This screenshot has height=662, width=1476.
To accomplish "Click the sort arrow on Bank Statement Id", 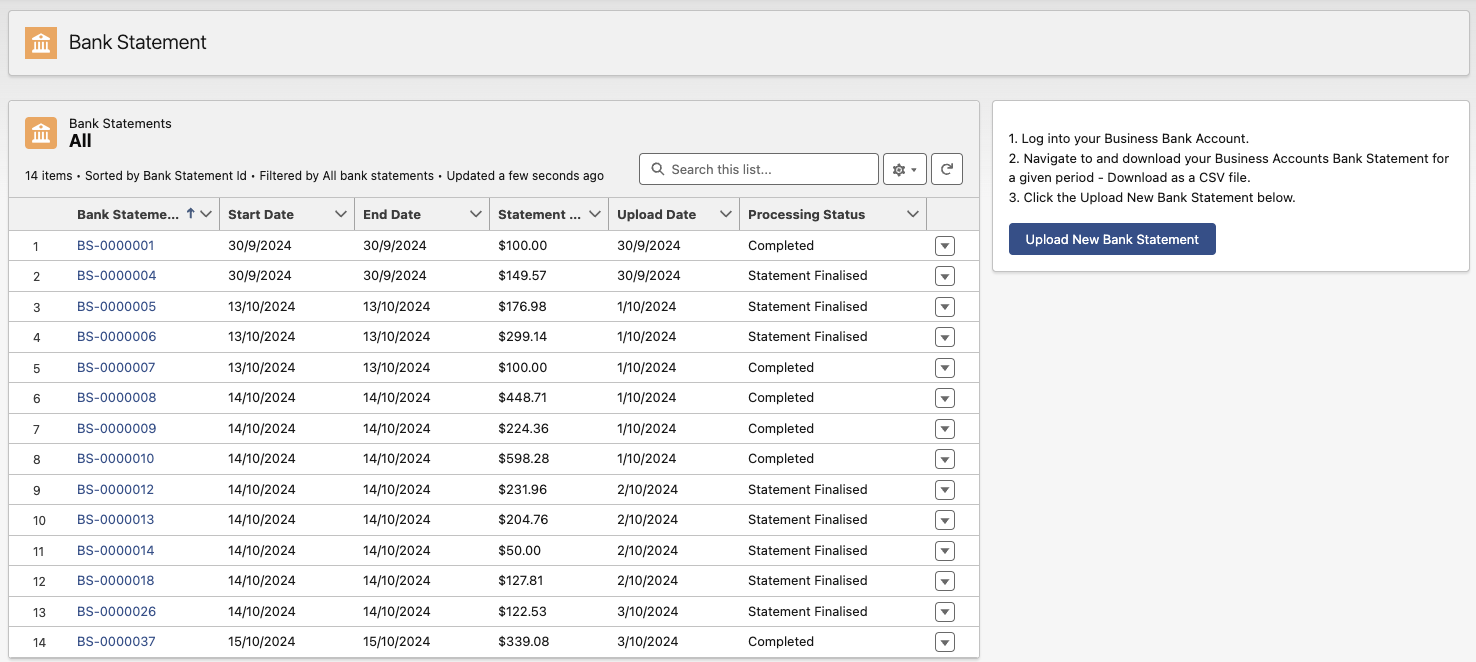I will pos(190,214).
